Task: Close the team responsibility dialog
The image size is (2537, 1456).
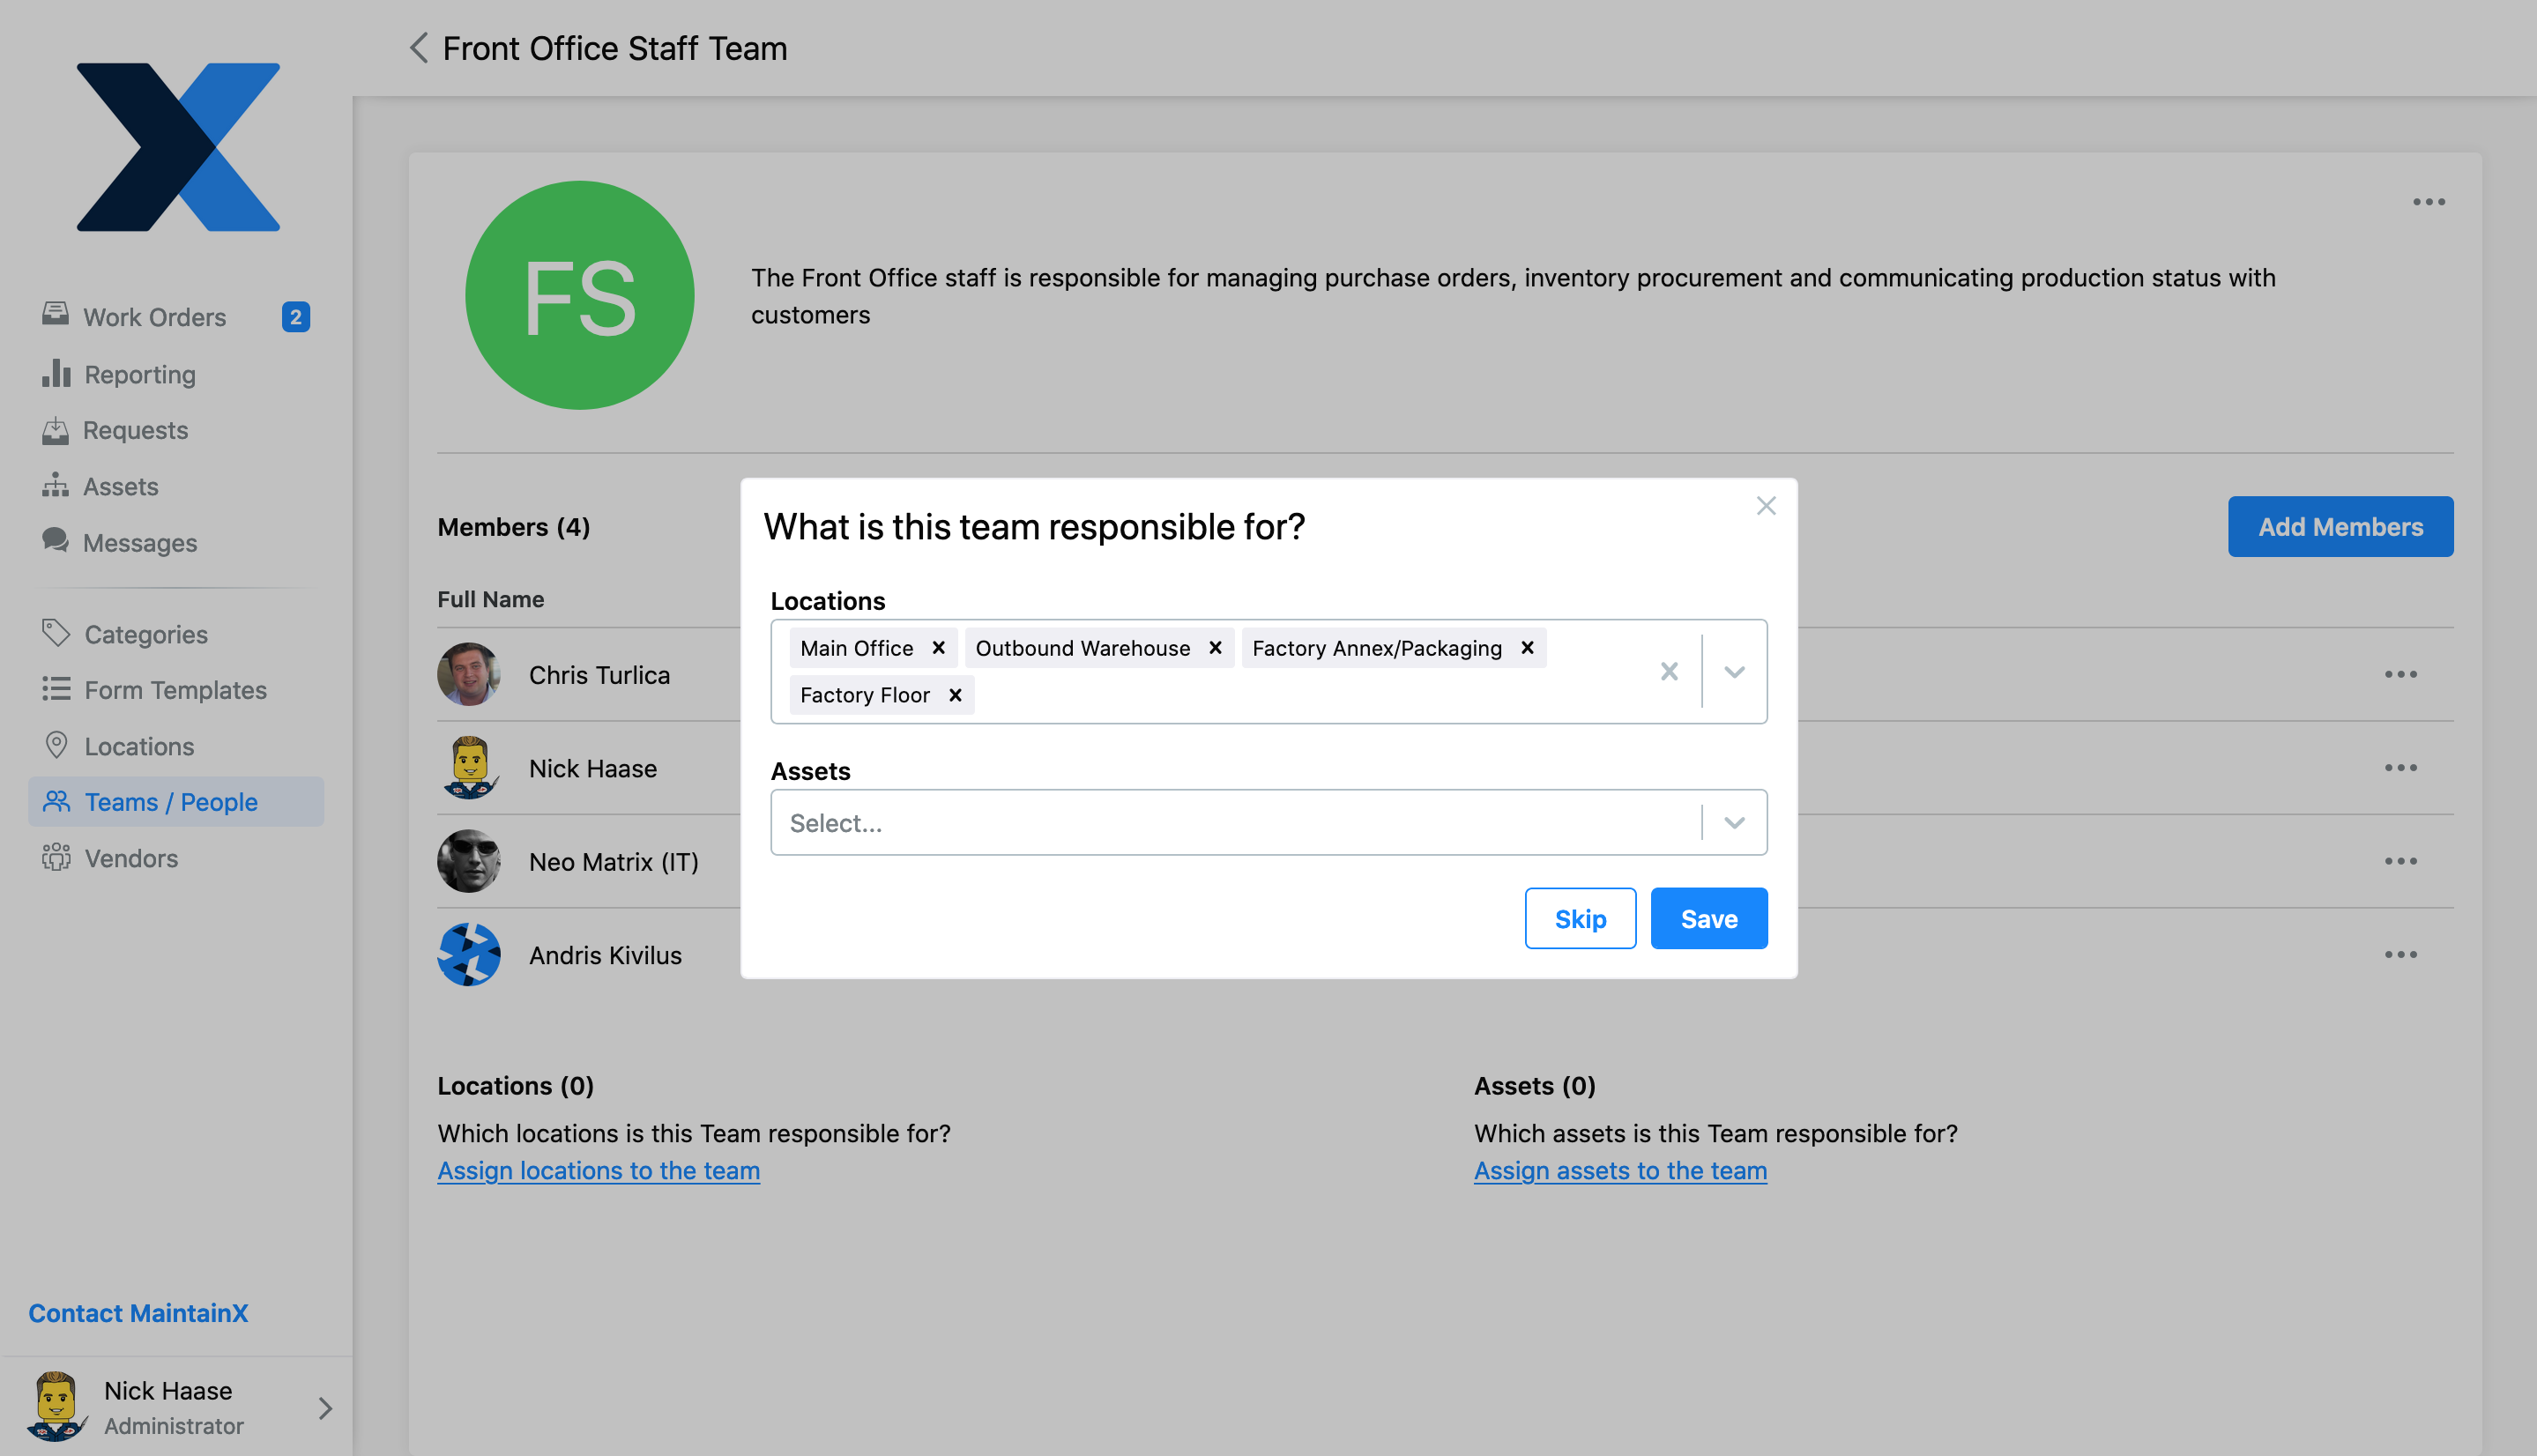Action: (x=1766, y=506)
